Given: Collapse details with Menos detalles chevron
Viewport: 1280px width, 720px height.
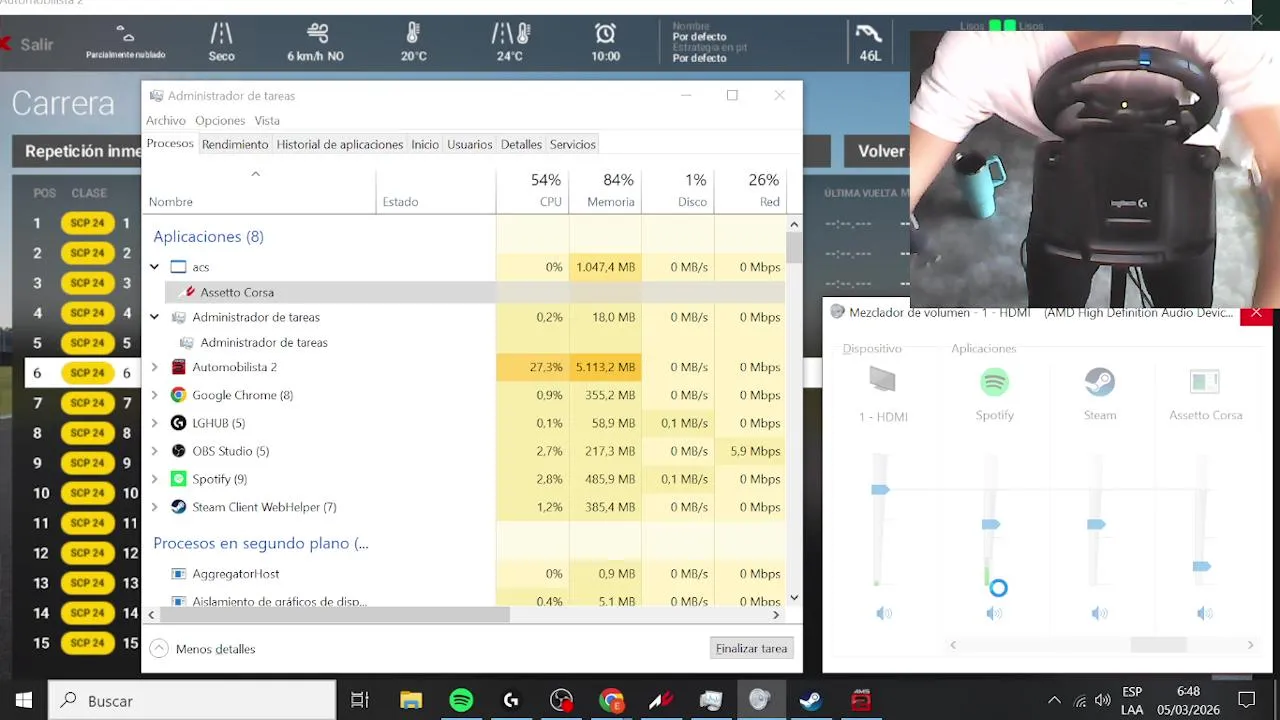Looking at the screenshot, I should [158, 649].
